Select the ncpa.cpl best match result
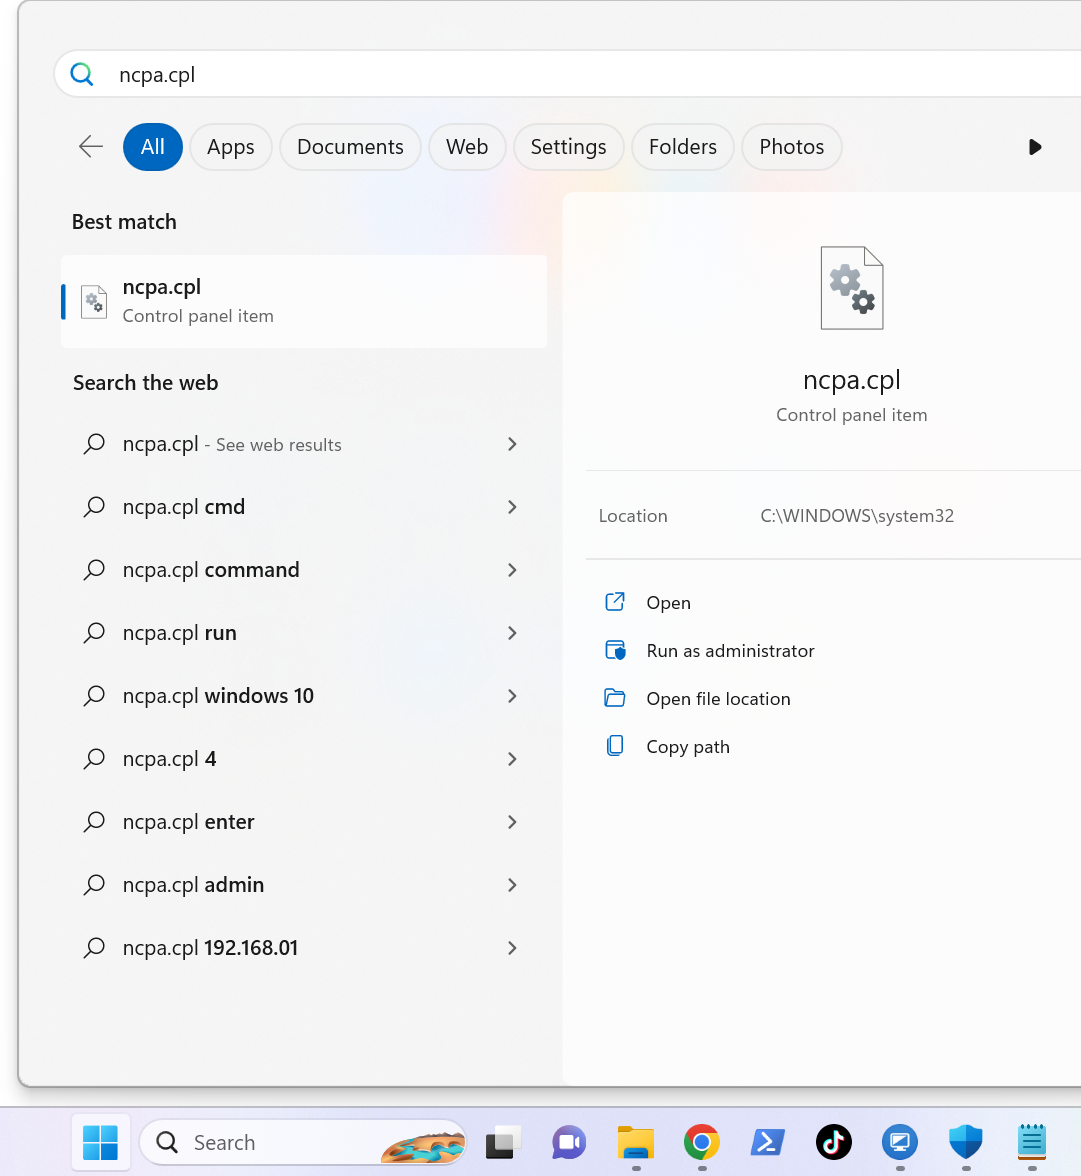 pos(304,301)
